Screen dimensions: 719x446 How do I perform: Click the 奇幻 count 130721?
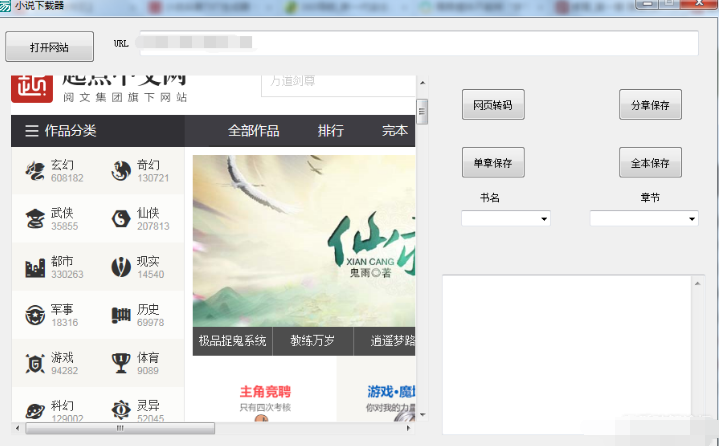[153, 178]
